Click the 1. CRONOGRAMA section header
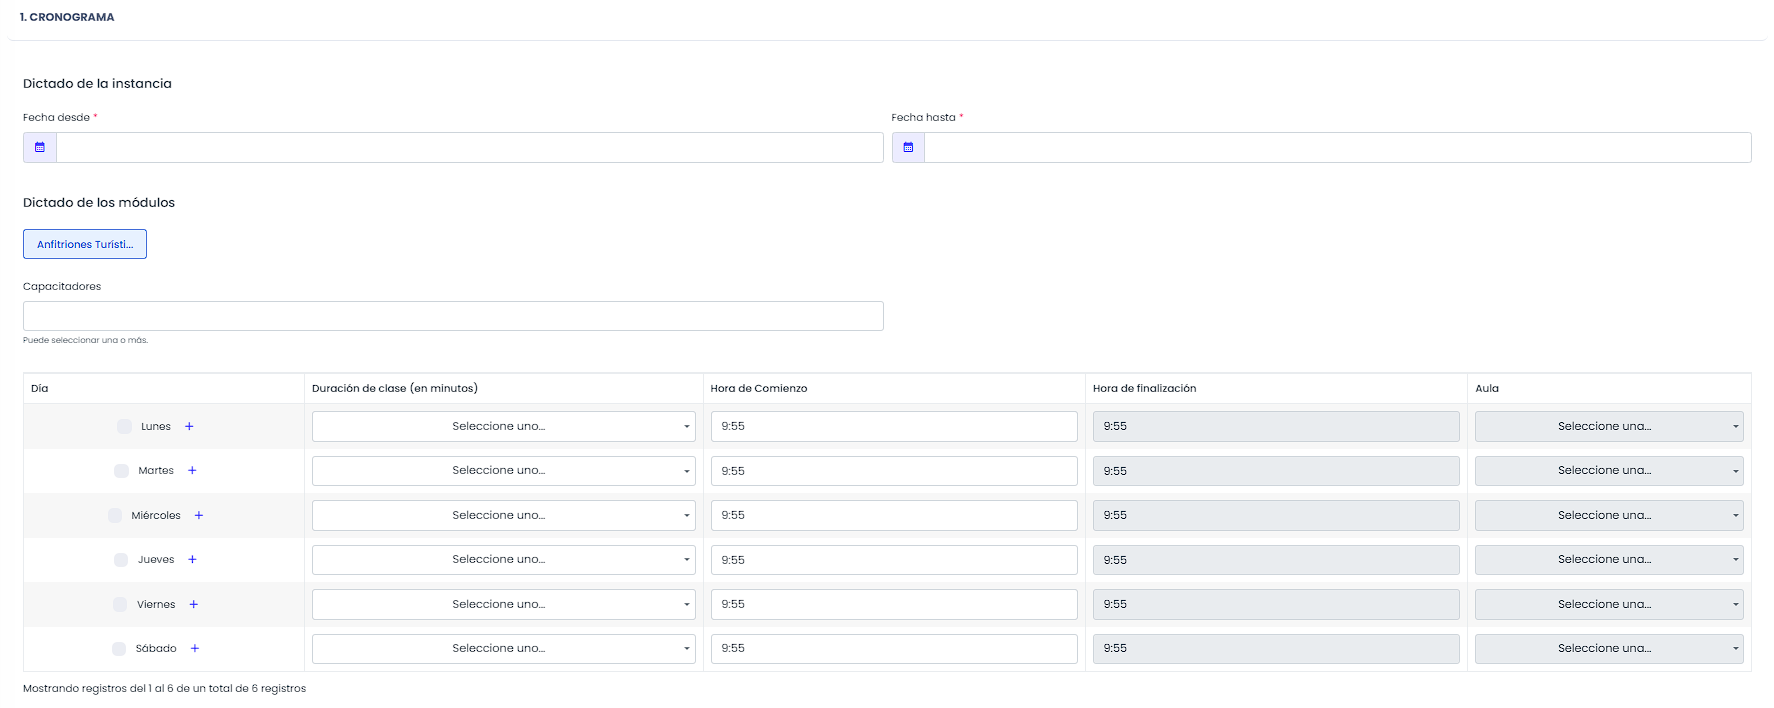Image resolution: width=1774 pixels, height=708 pixels. [67, 17]
